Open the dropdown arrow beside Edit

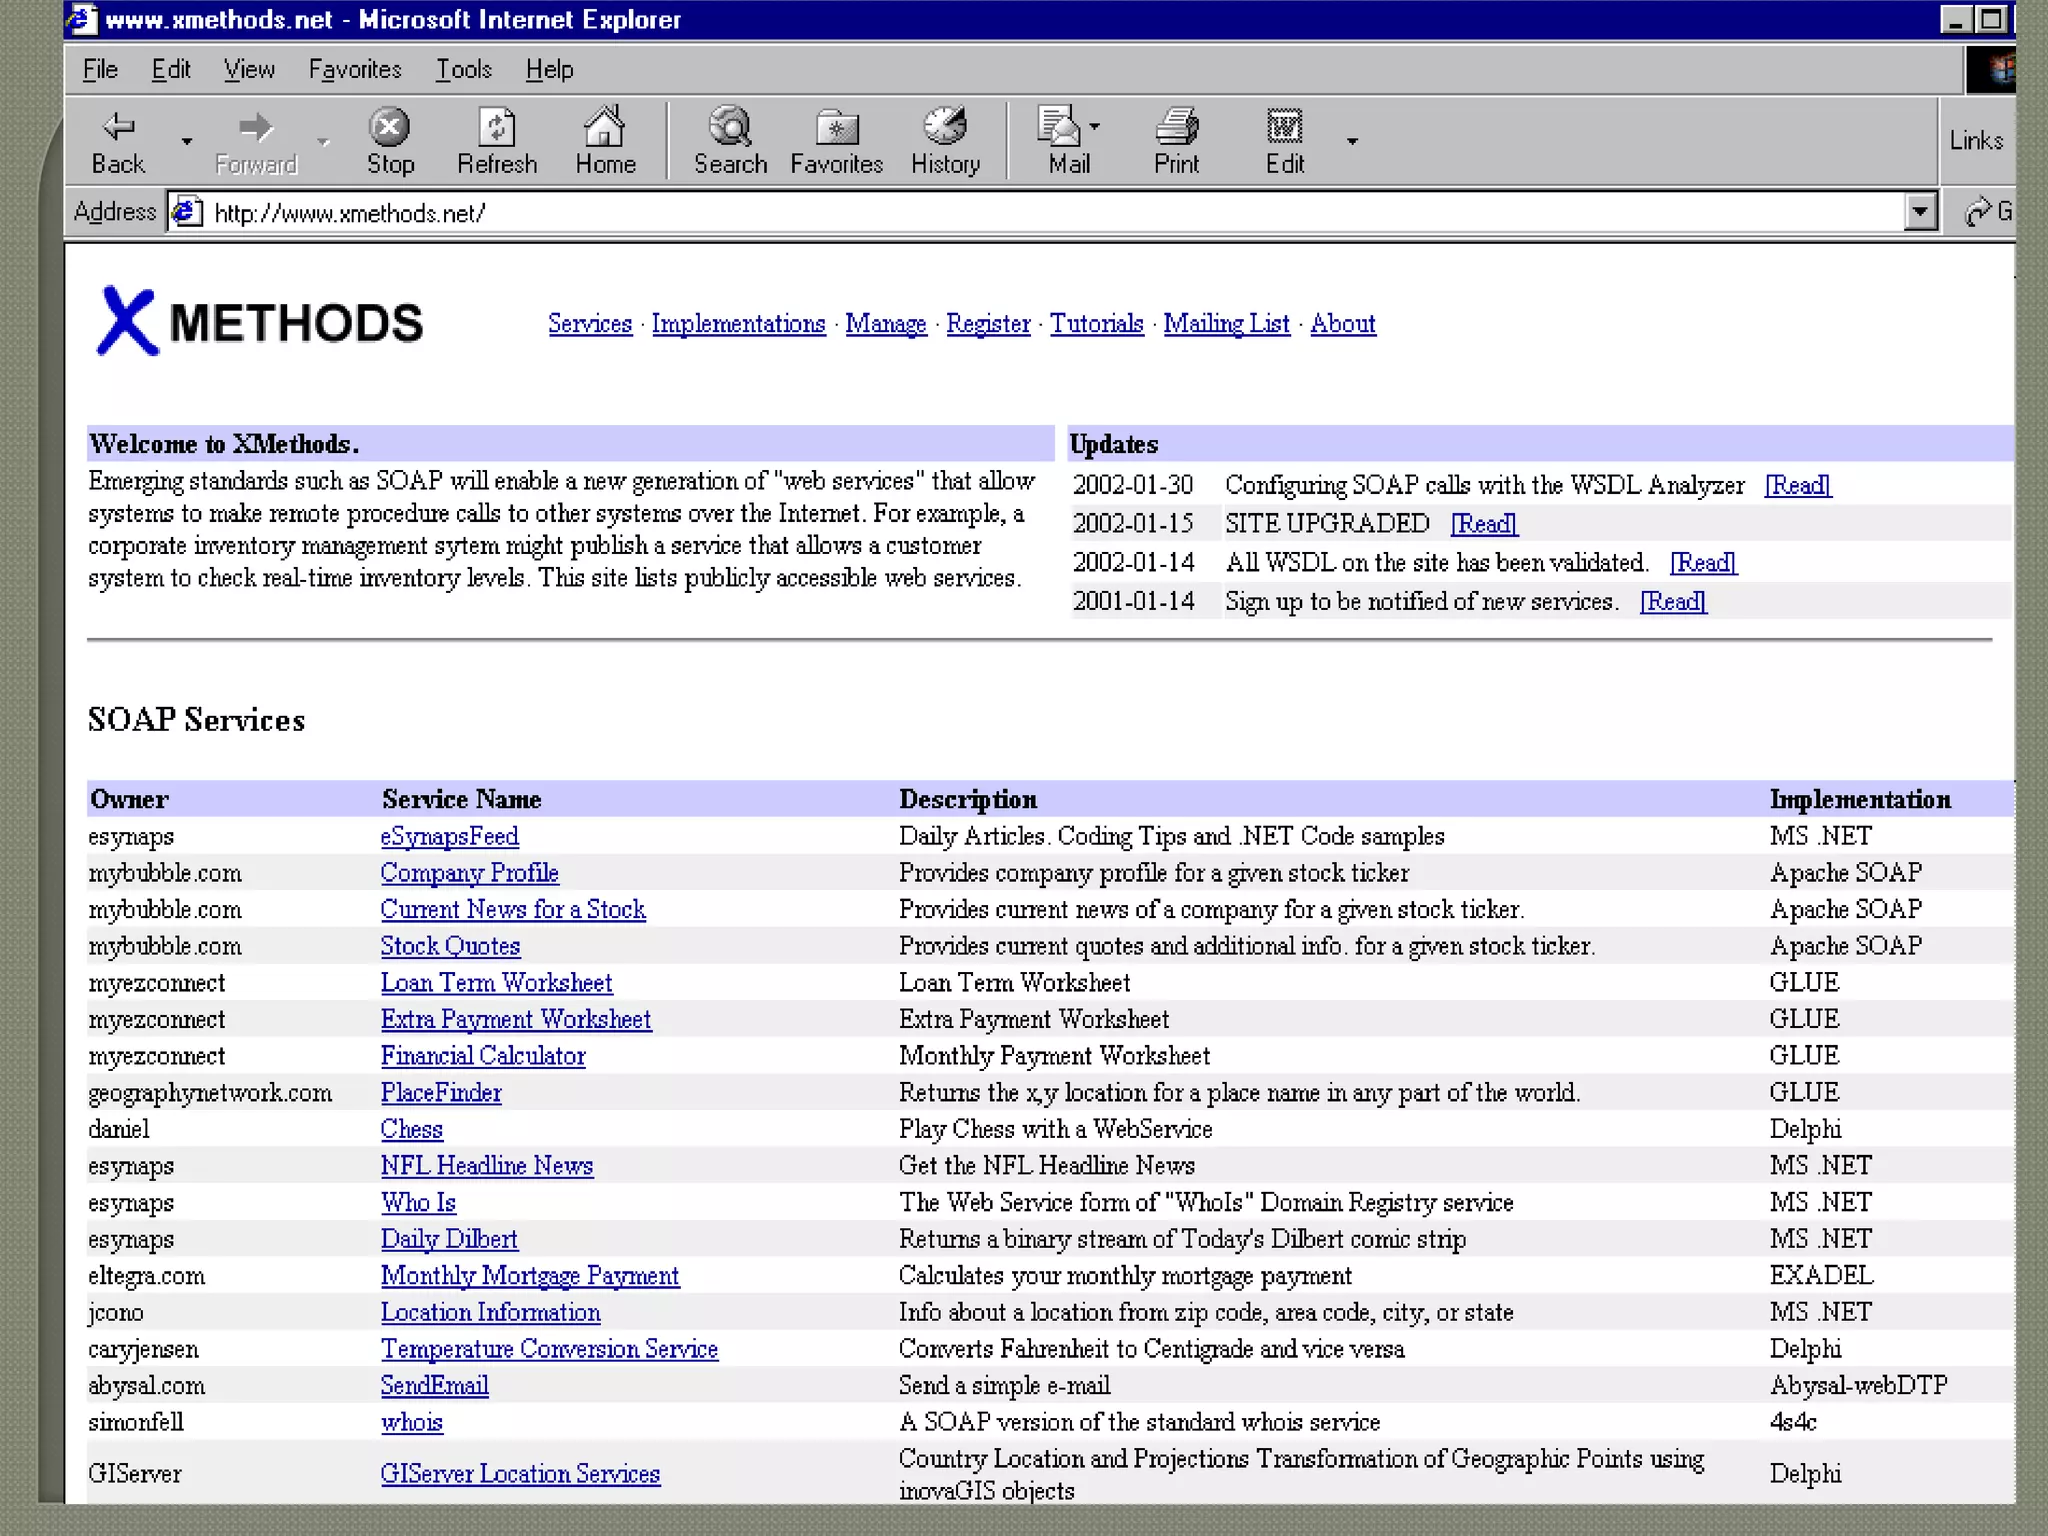(1352, 142)
